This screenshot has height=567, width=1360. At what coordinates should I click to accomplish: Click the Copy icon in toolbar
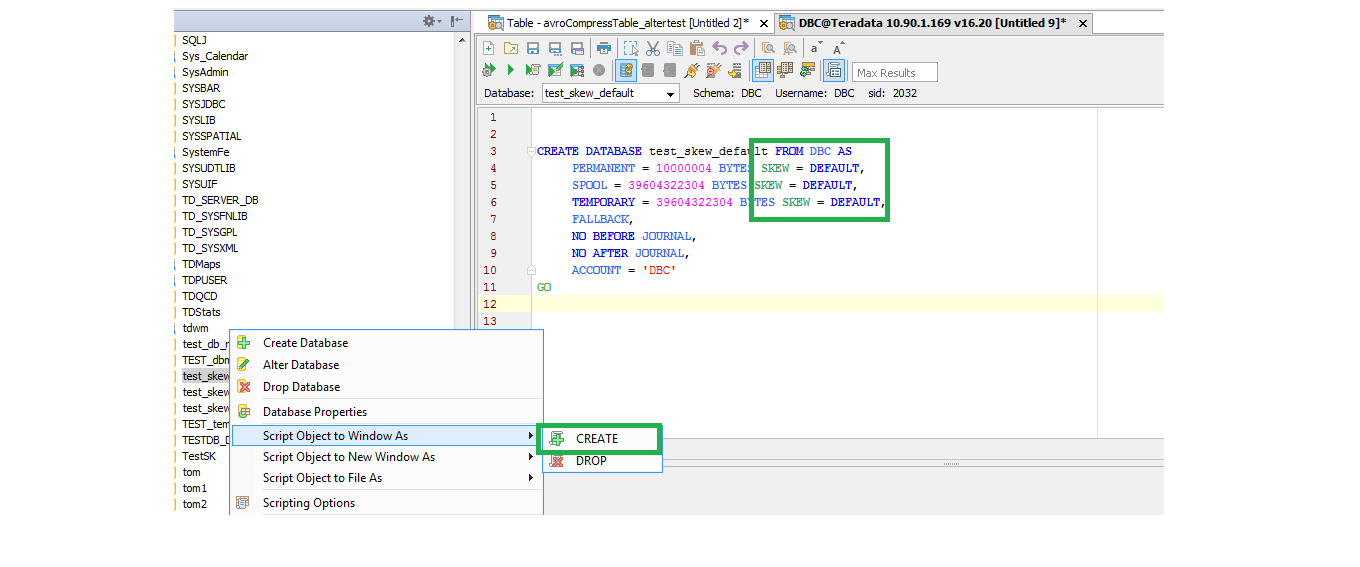(675, 48)
